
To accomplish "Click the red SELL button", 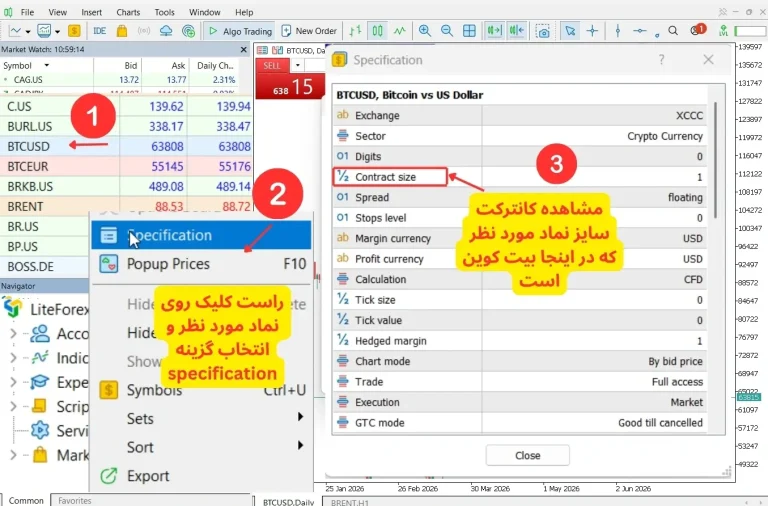I will coord(272,66).
